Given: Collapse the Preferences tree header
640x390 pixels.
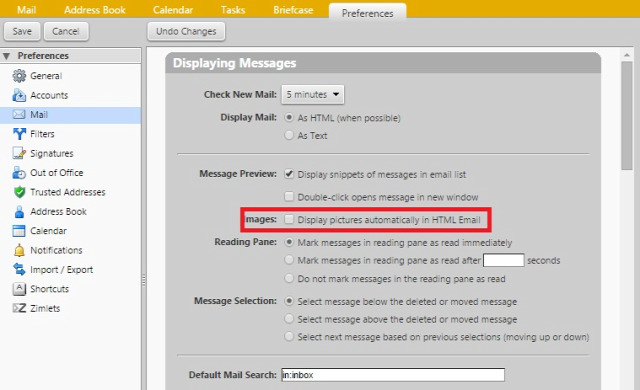Looking at the screenshot, I should click(x=6, y=56).
